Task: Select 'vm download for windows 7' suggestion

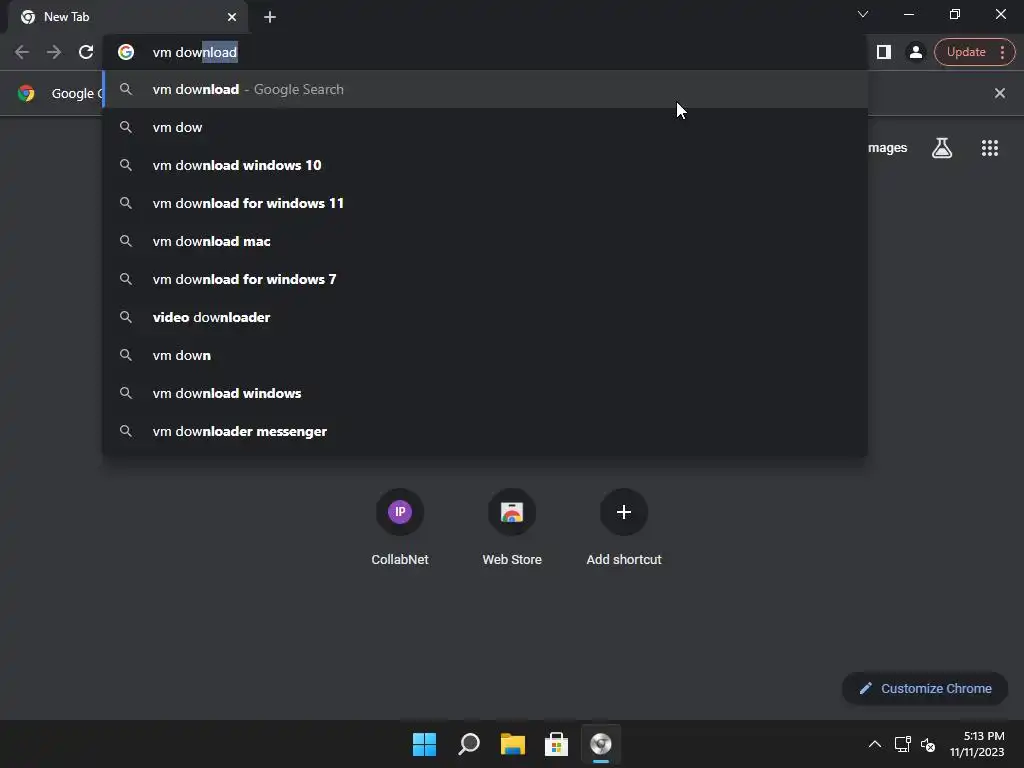Action: coord(485,280)
